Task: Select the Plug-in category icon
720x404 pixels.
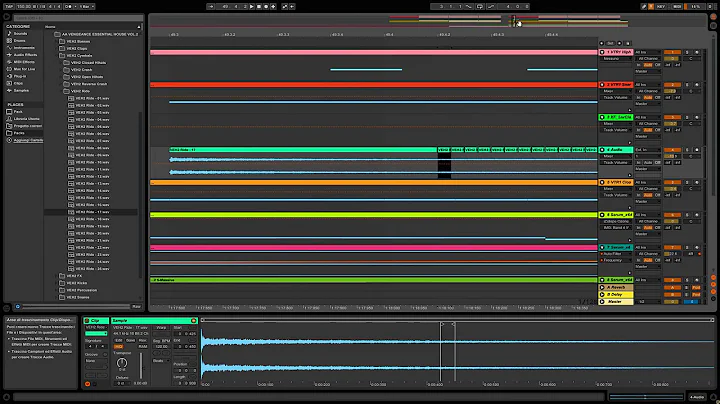Action: pyautogui.click(x=9, y=76)
